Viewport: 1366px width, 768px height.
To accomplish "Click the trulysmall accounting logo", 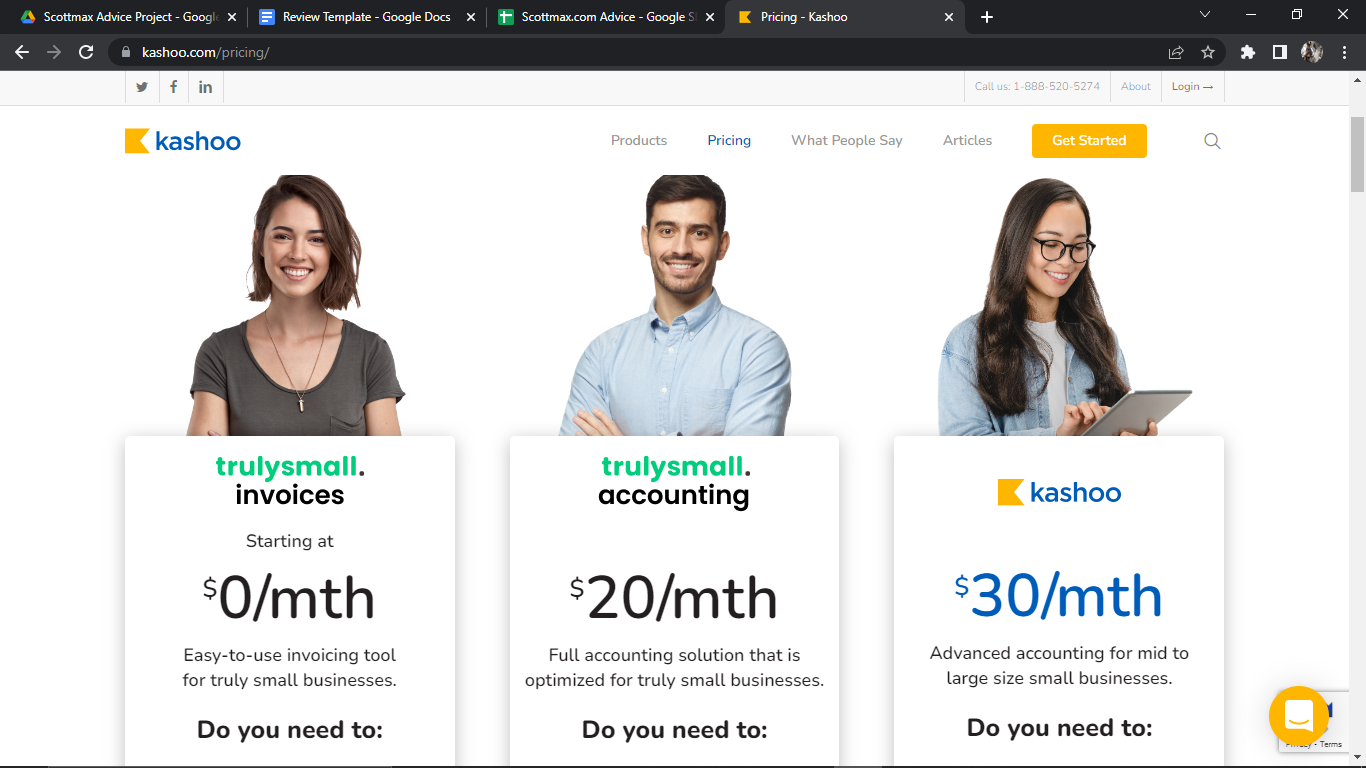I will pyautogui.click(x=674, y=481).
